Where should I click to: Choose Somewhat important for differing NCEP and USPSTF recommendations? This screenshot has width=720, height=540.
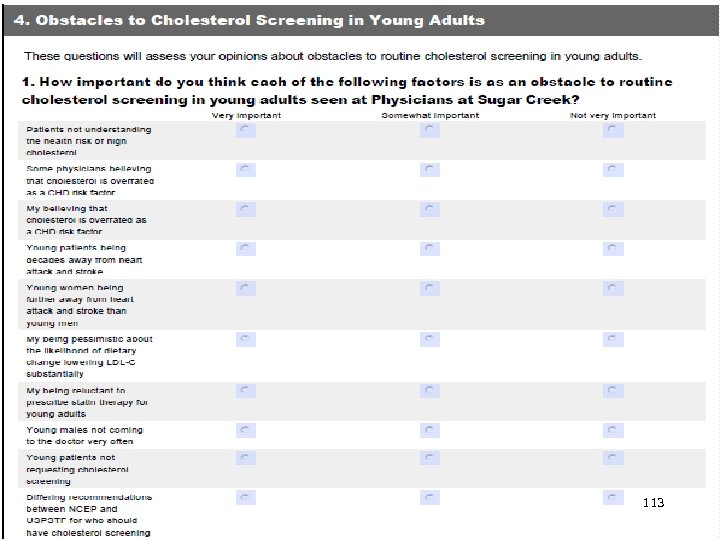(427, 497)
